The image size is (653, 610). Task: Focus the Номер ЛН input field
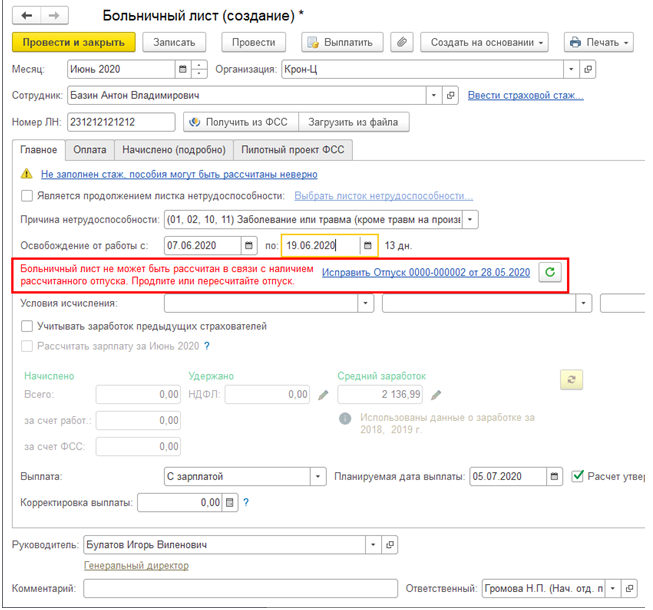click(x=121, y=122)
